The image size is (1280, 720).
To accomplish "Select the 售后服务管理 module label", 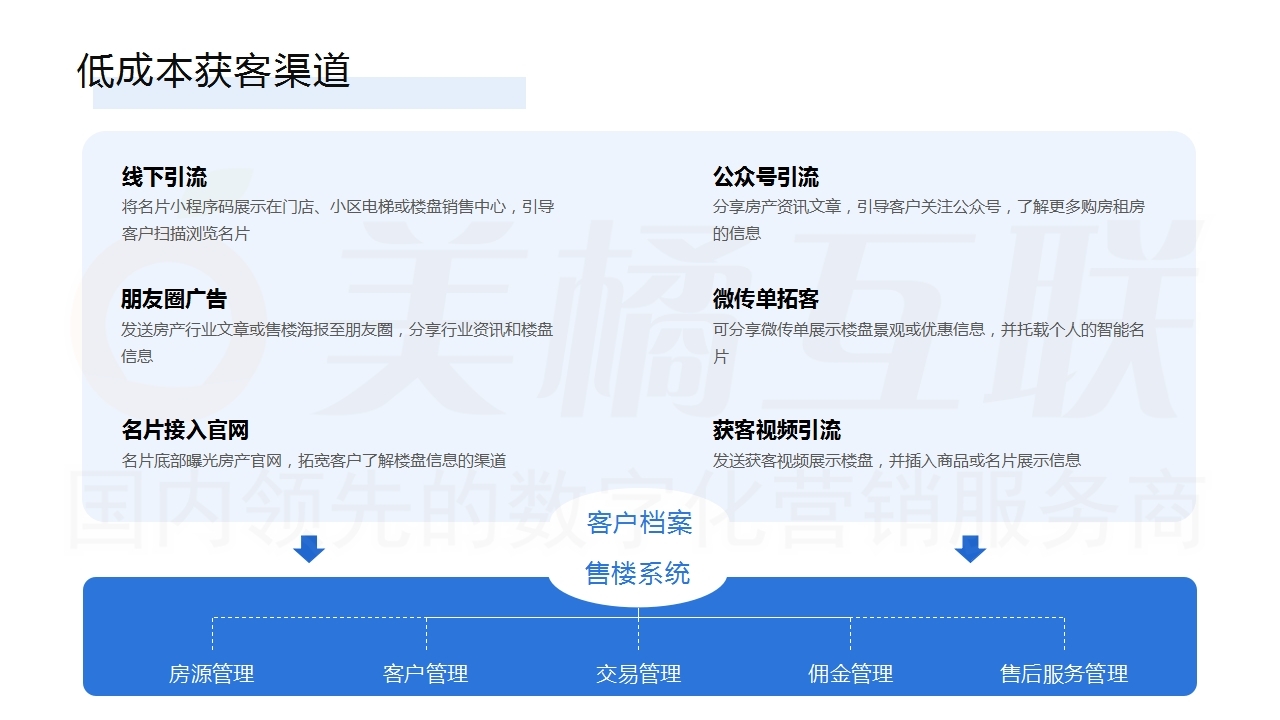I will pos(1064,674).
